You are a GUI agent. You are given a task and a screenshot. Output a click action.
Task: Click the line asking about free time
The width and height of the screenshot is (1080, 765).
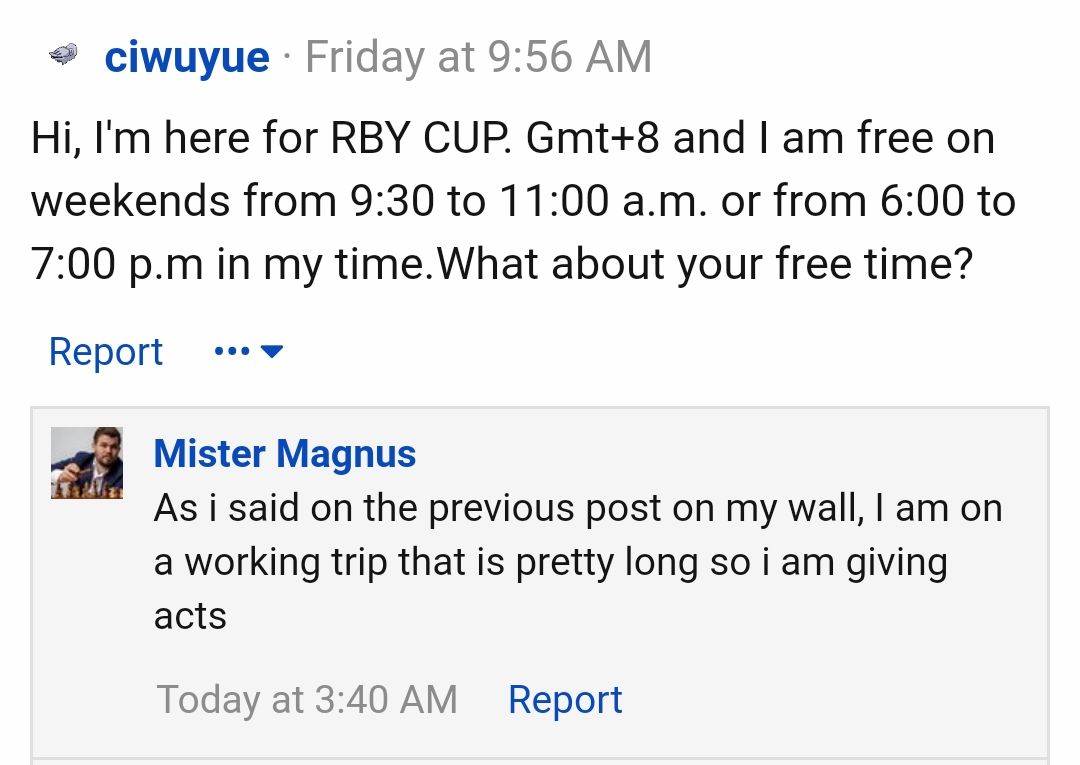click(x=502, y=266)
